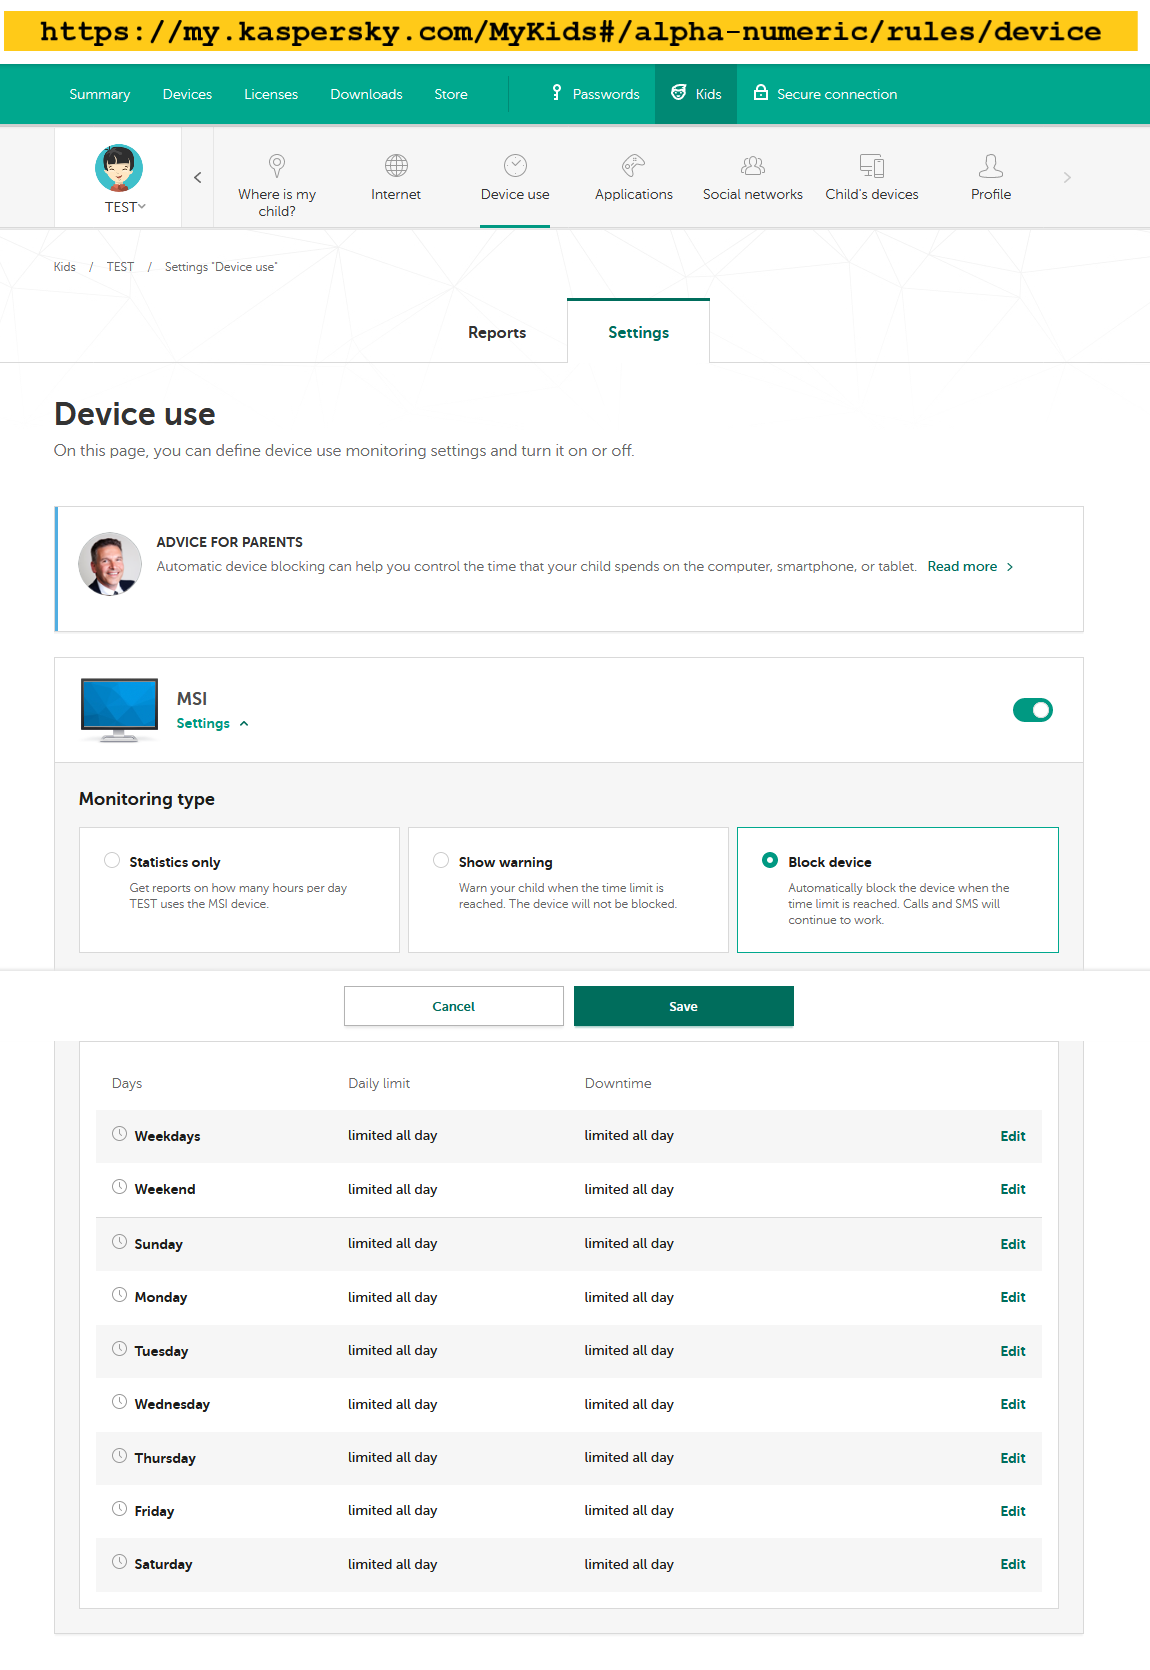
Task: Open the TEST child selector dropdown
Action: point(125,207)
